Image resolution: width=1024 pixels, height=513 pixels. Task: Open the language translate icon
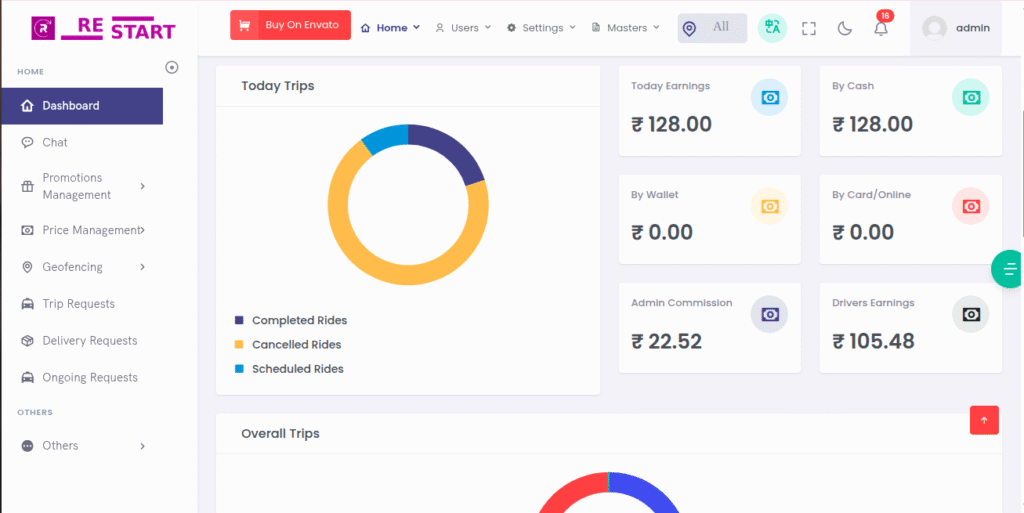pyautogui.click(x=772, y=28)
